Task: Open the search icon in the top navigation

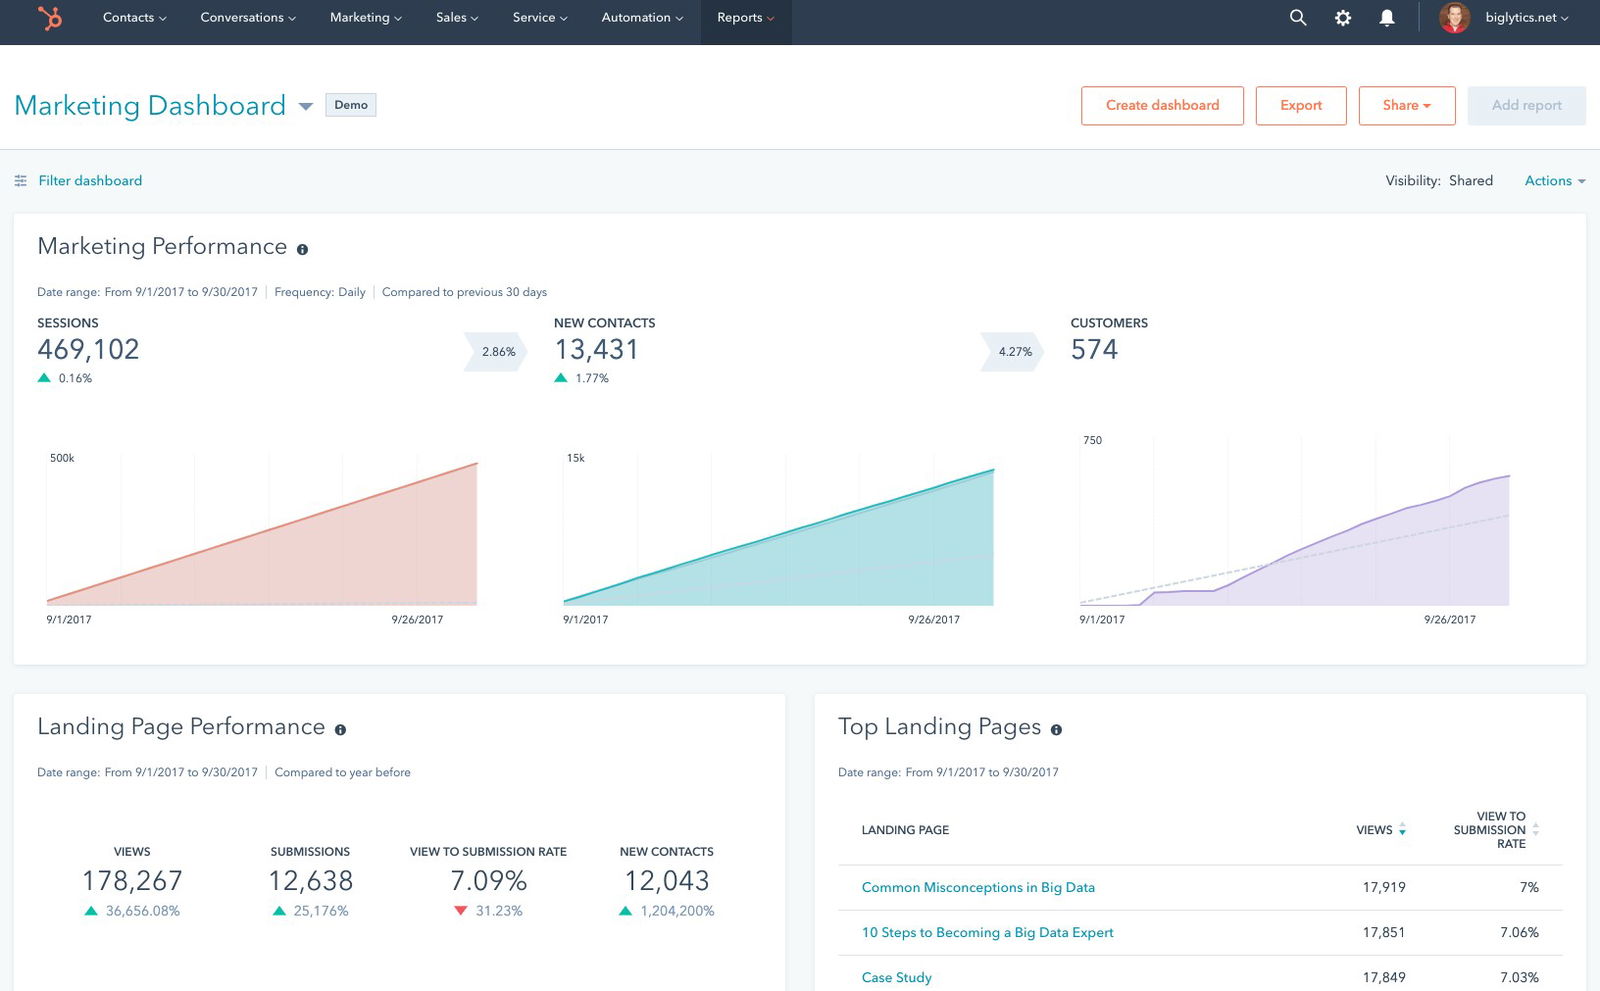Action: click(1297, 17)
